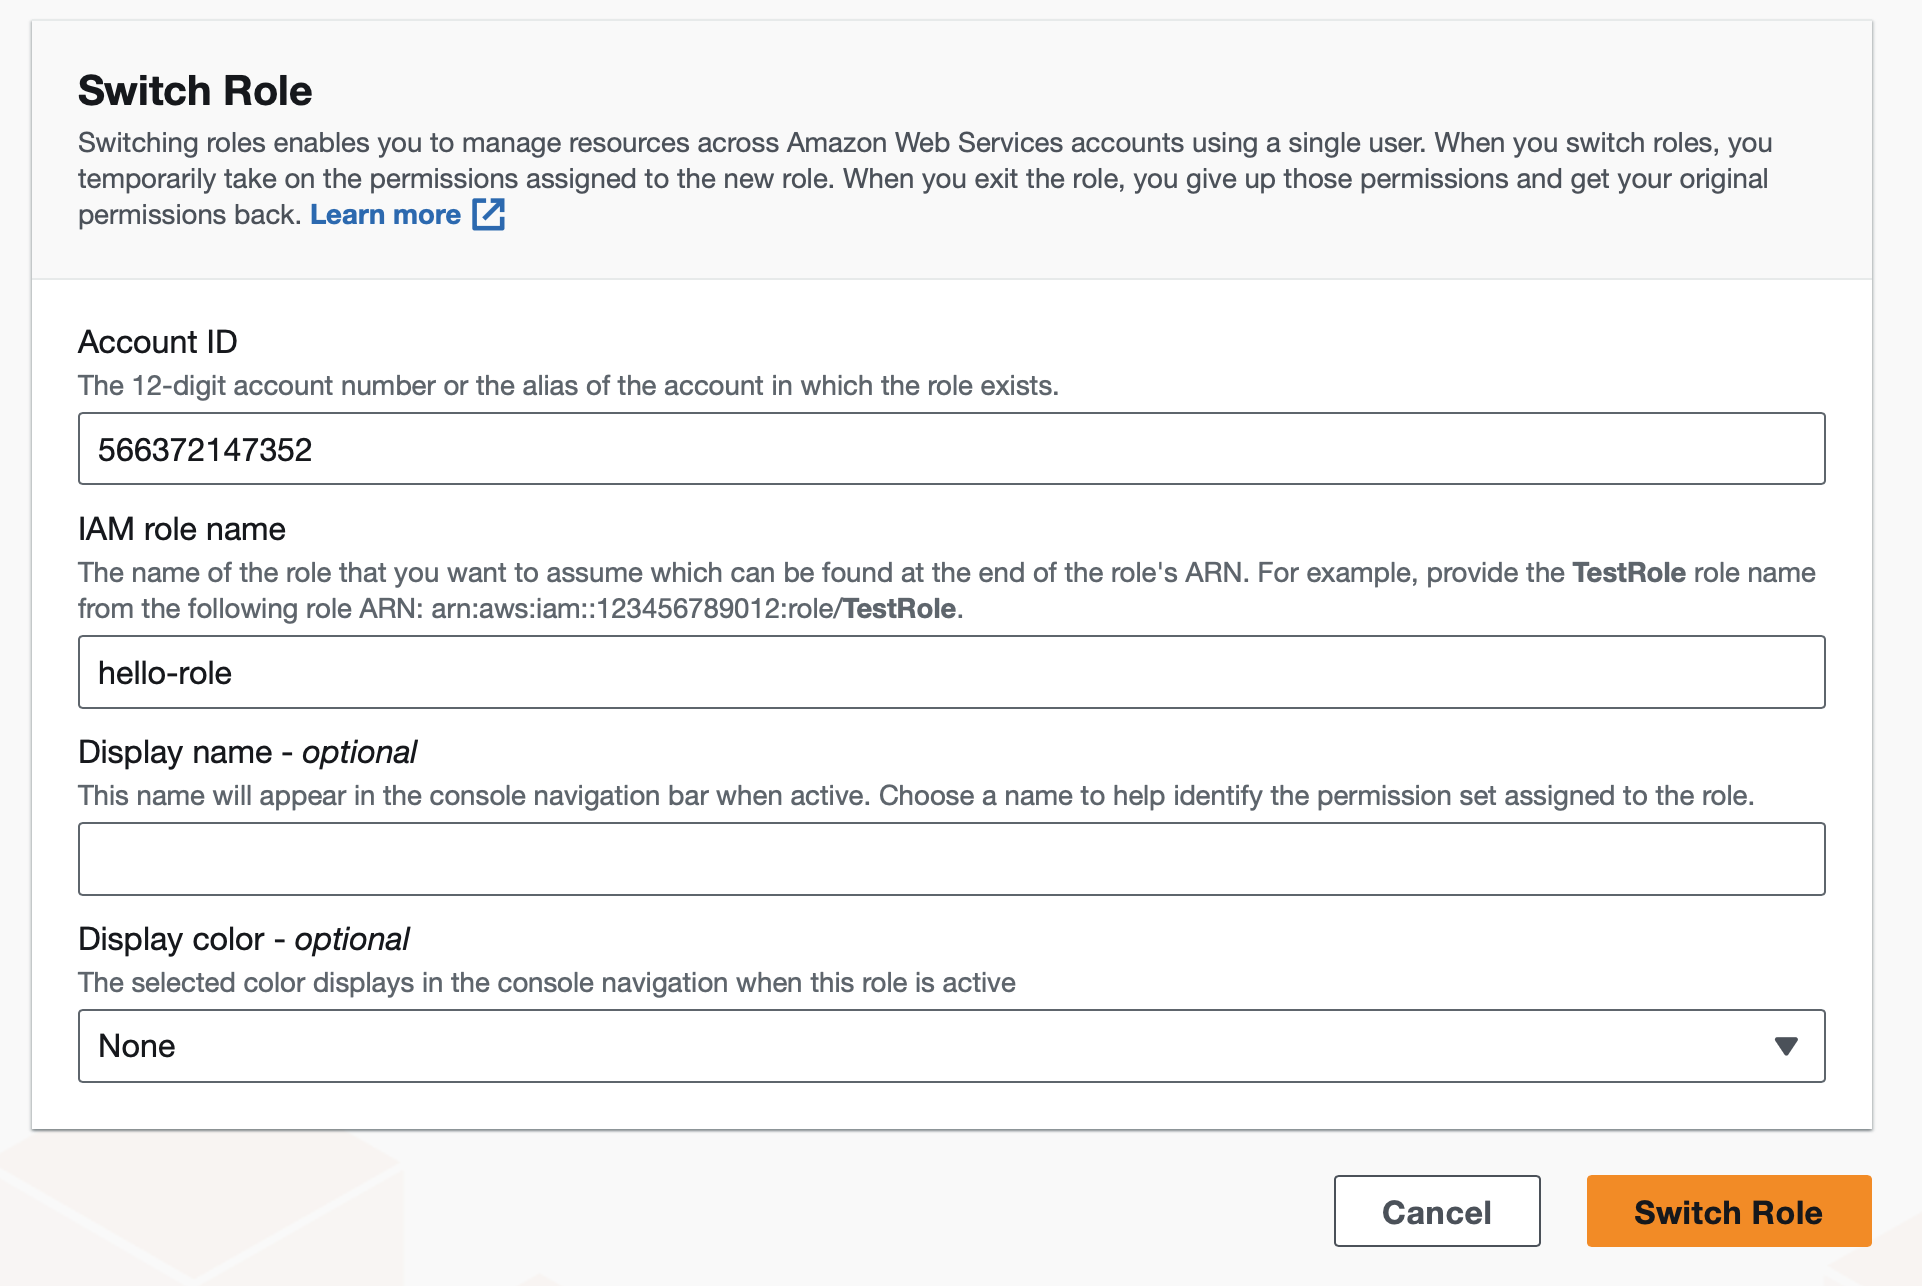Click the selected color displays description text
Viewport: 1922px width, 1286px height.
[547, 983]
